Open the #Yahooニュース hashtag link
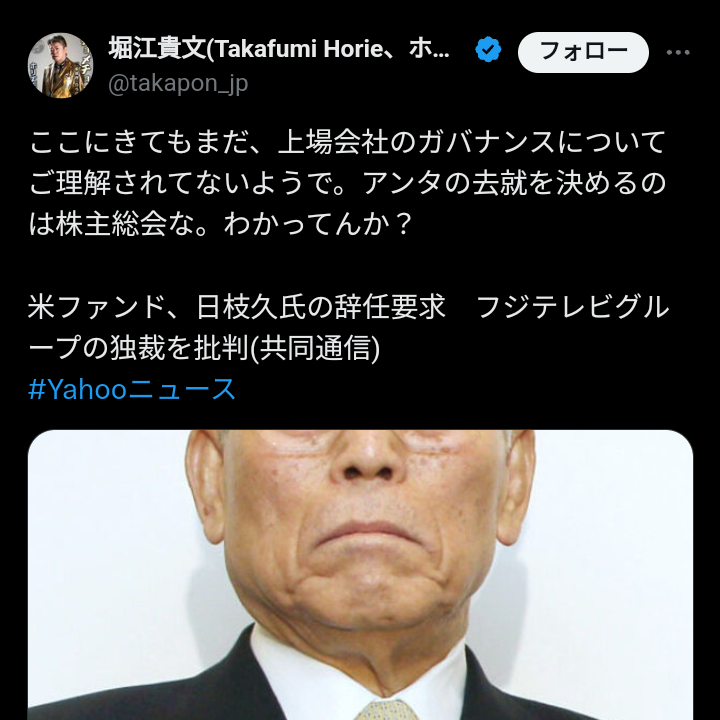720x720 pixels. [x=132, y=389]
